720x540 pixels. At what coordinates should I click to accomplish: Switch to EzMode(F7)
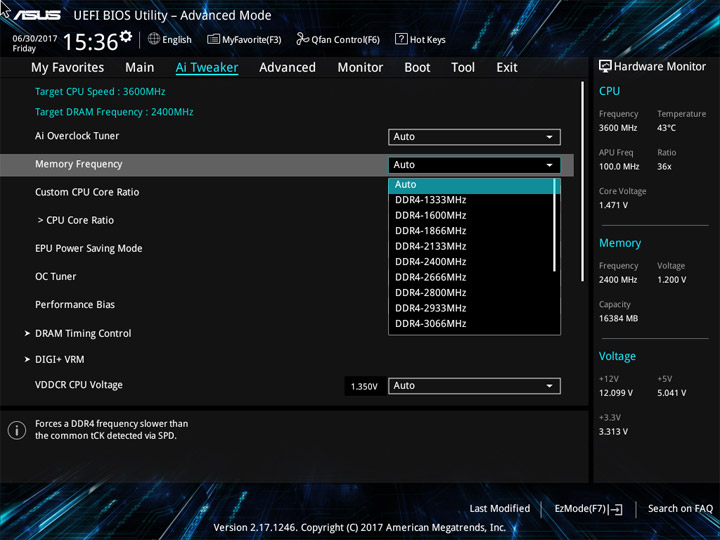point(588,509)
